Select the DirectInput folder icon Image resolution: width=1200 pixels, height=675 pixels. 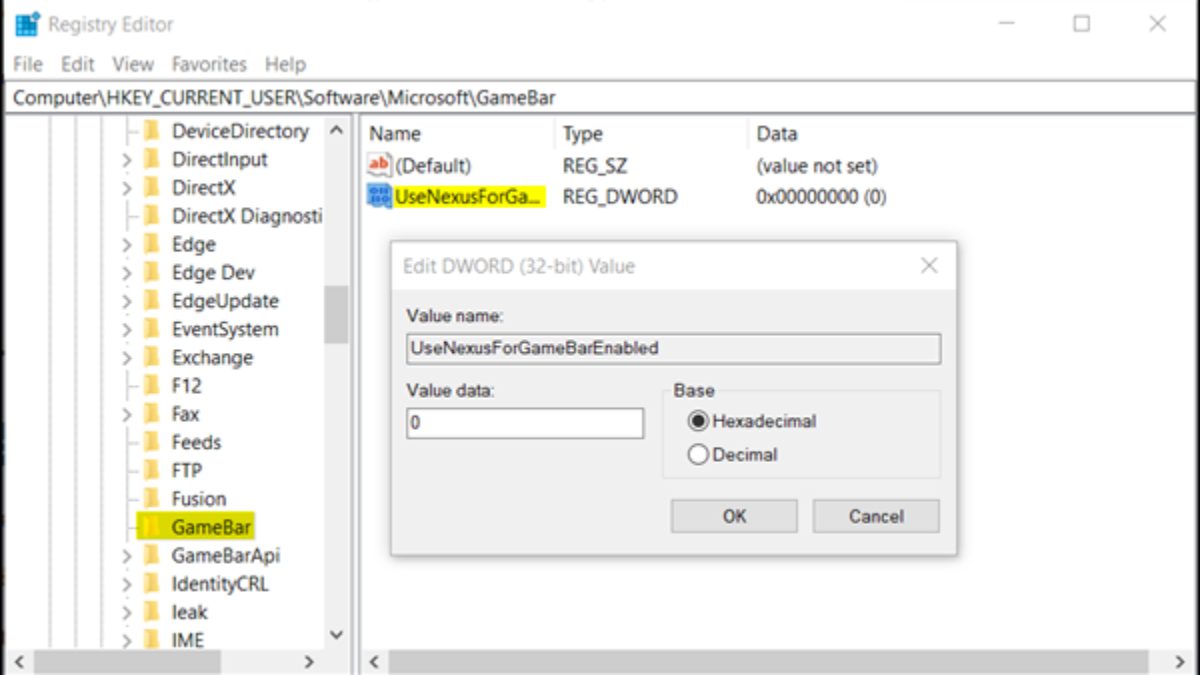(x=152, y=159)
